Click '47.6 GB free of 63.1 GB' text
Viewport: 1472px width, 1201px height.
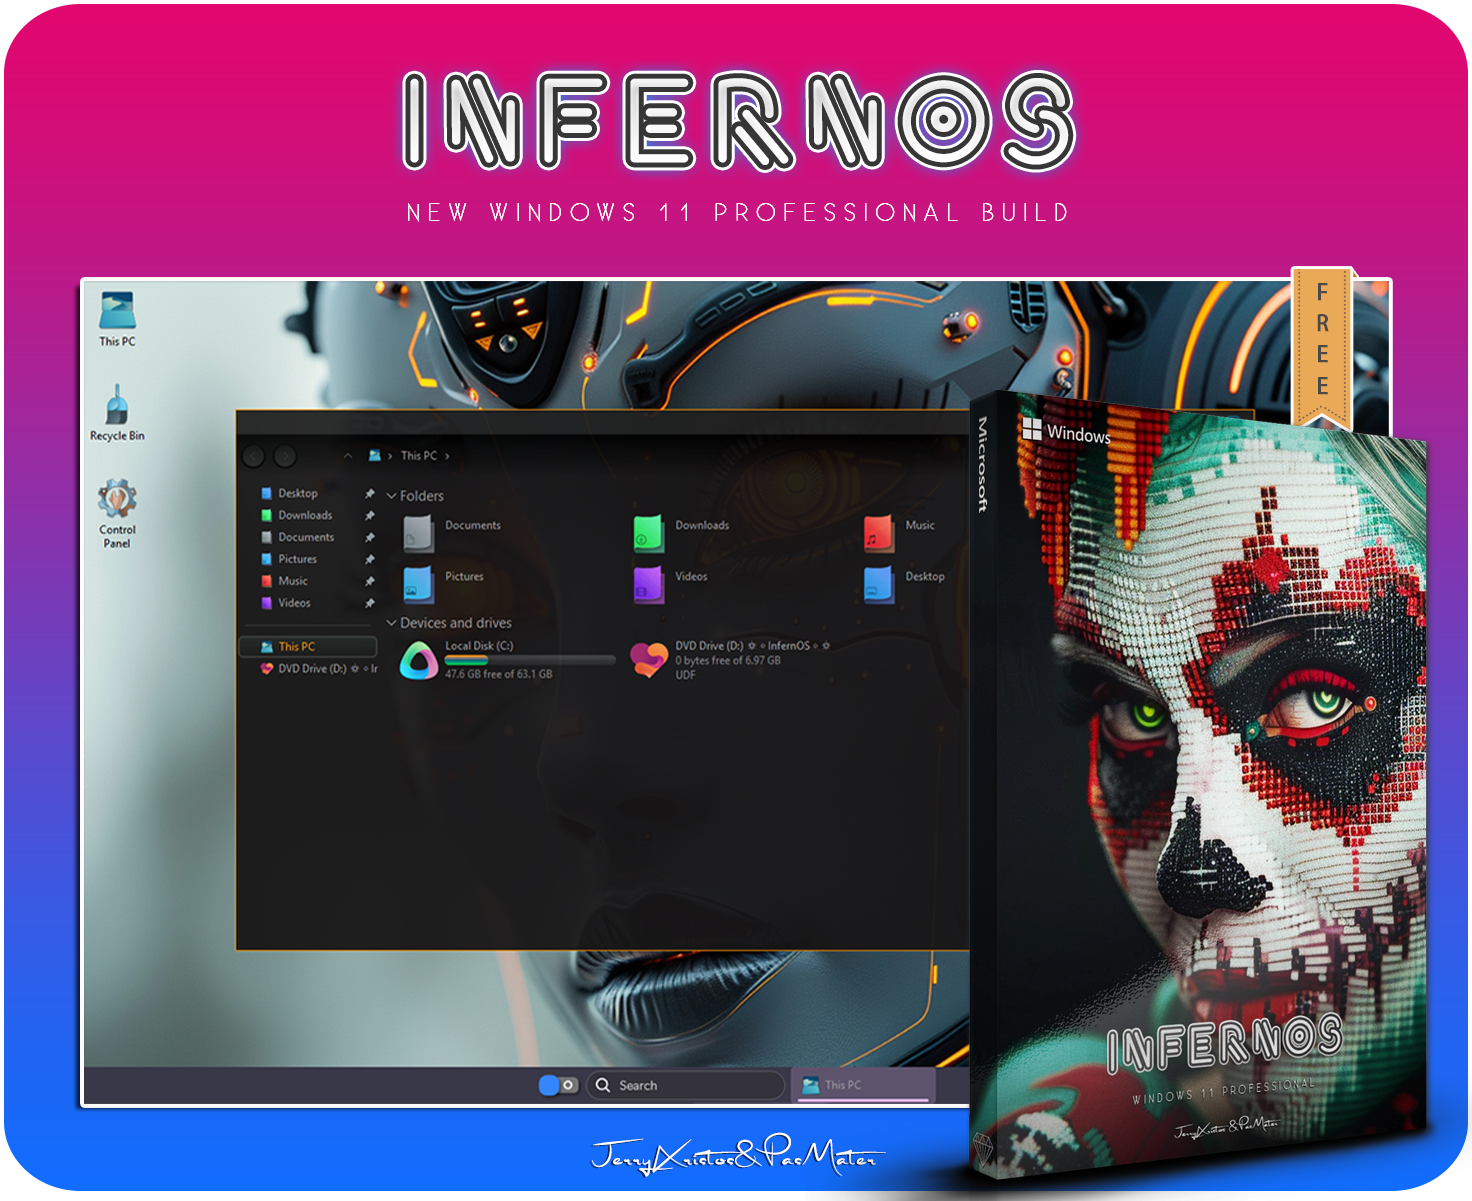pyautogui.click(x=499, y=674)
